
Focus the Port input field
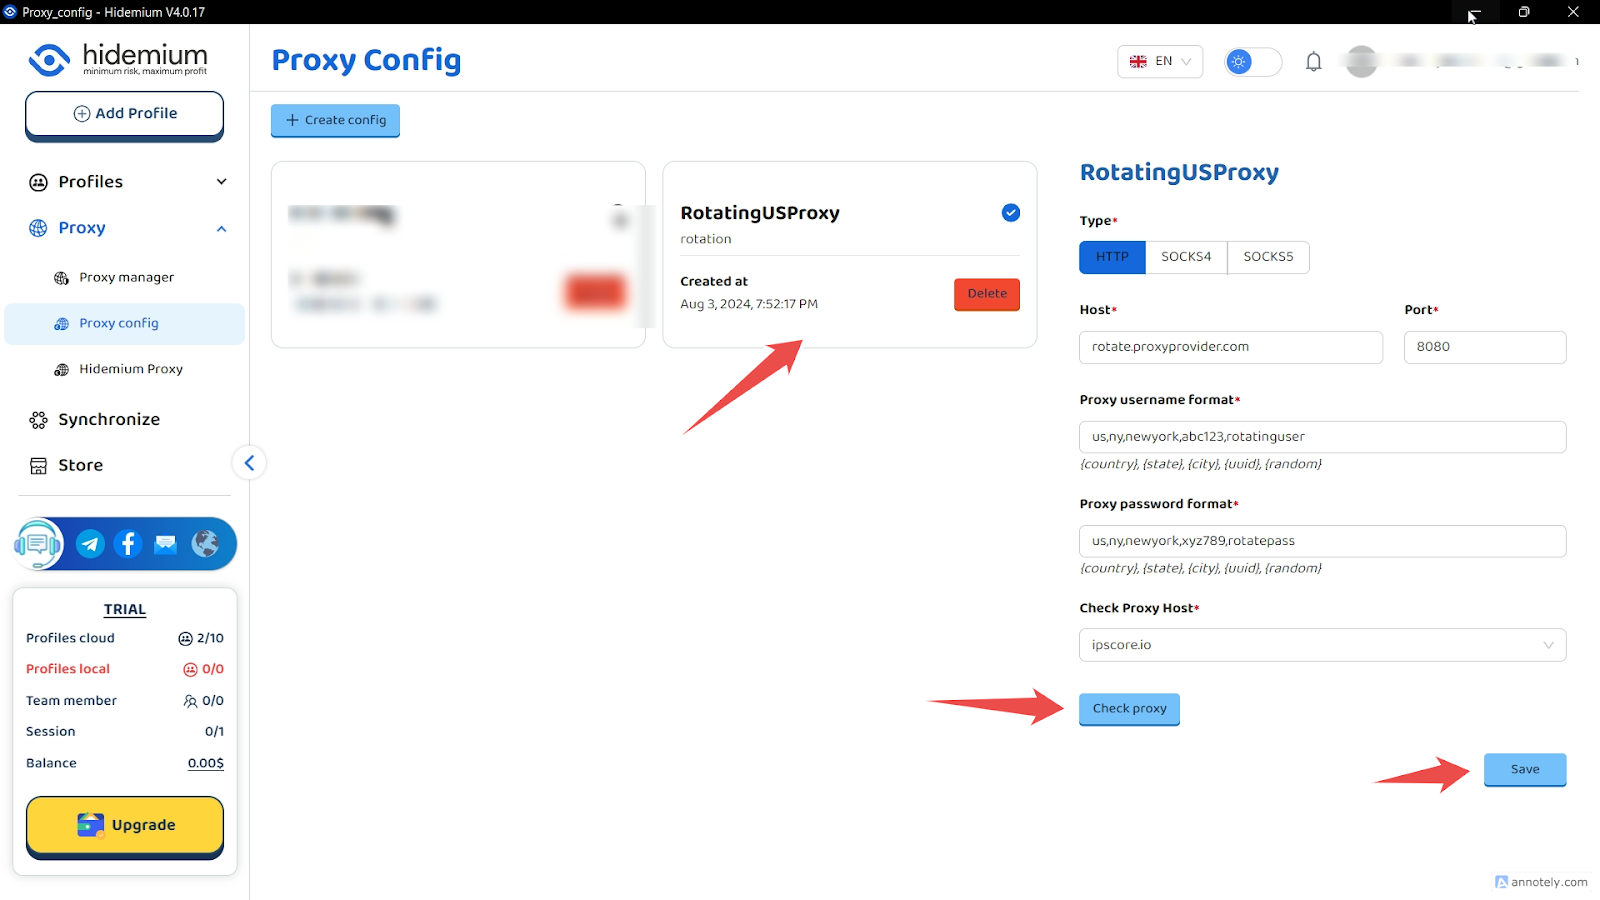(x=1485, y=348)
